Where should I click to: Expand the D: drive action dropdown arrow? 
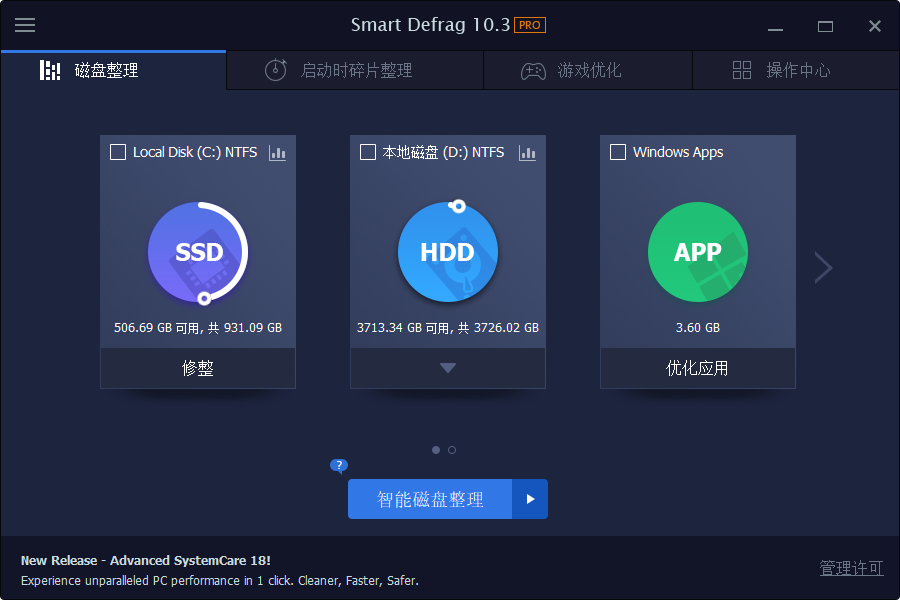point(448,368)
